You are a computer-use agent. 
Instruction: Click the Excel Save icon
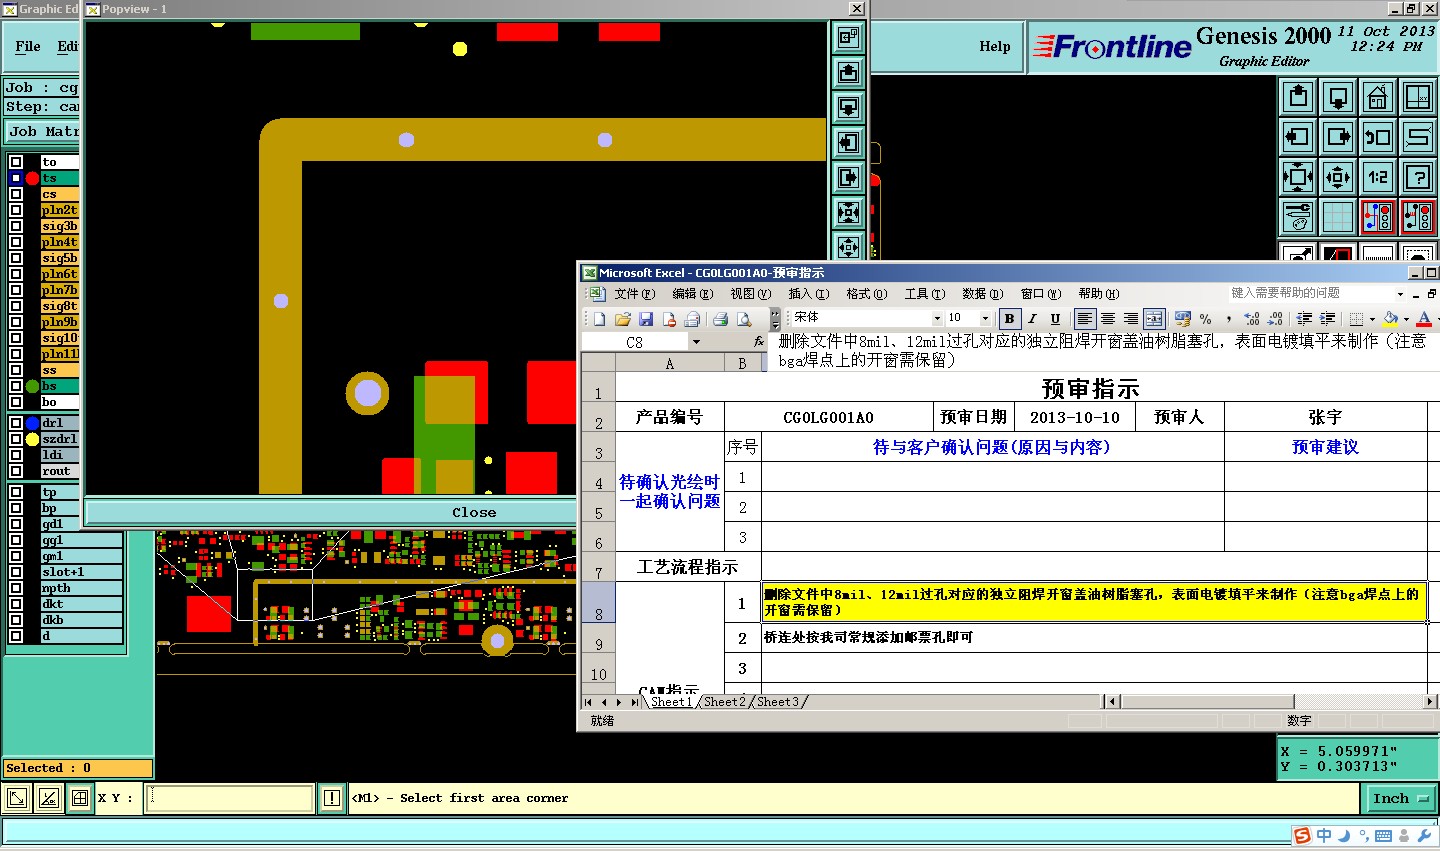(x=646, y=319)
